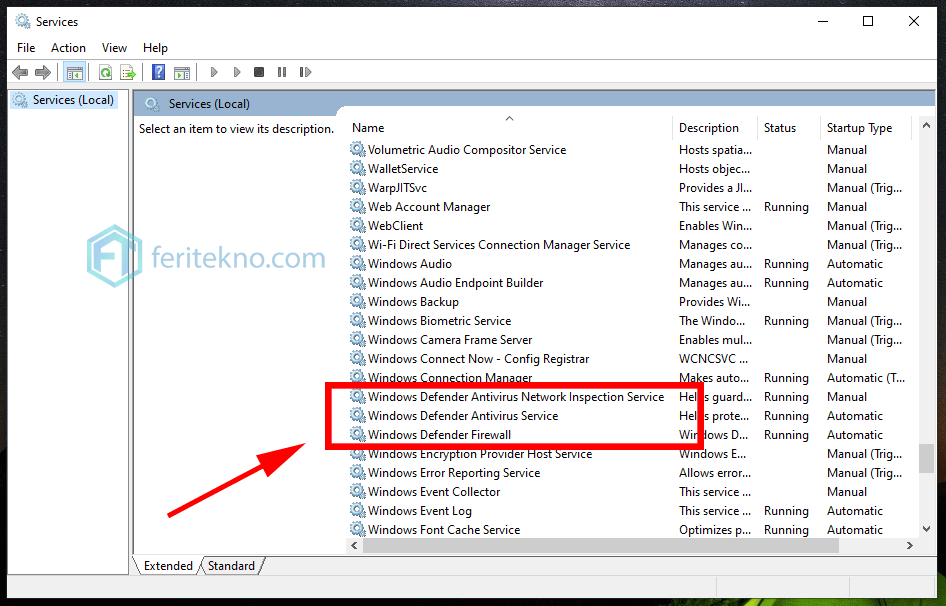Click the gear icon beside Windows Audio
The height and width of the screenshot is (606, 946).
[358, 263]
